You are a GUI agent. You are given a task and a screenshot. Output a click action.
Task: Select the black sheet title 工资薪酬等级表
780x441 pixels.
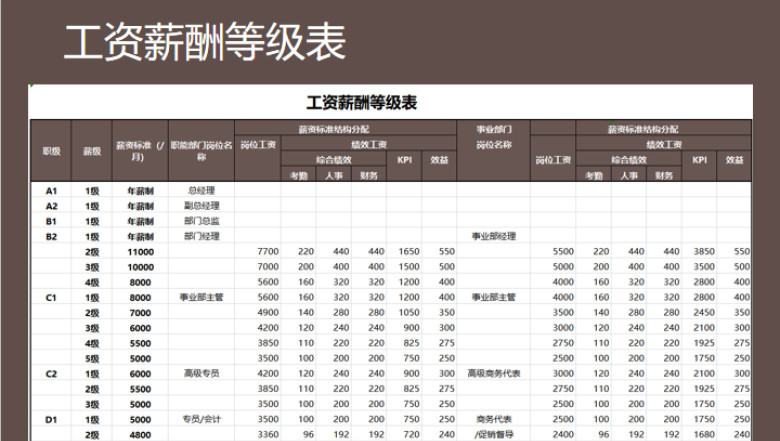click(362, 103)
